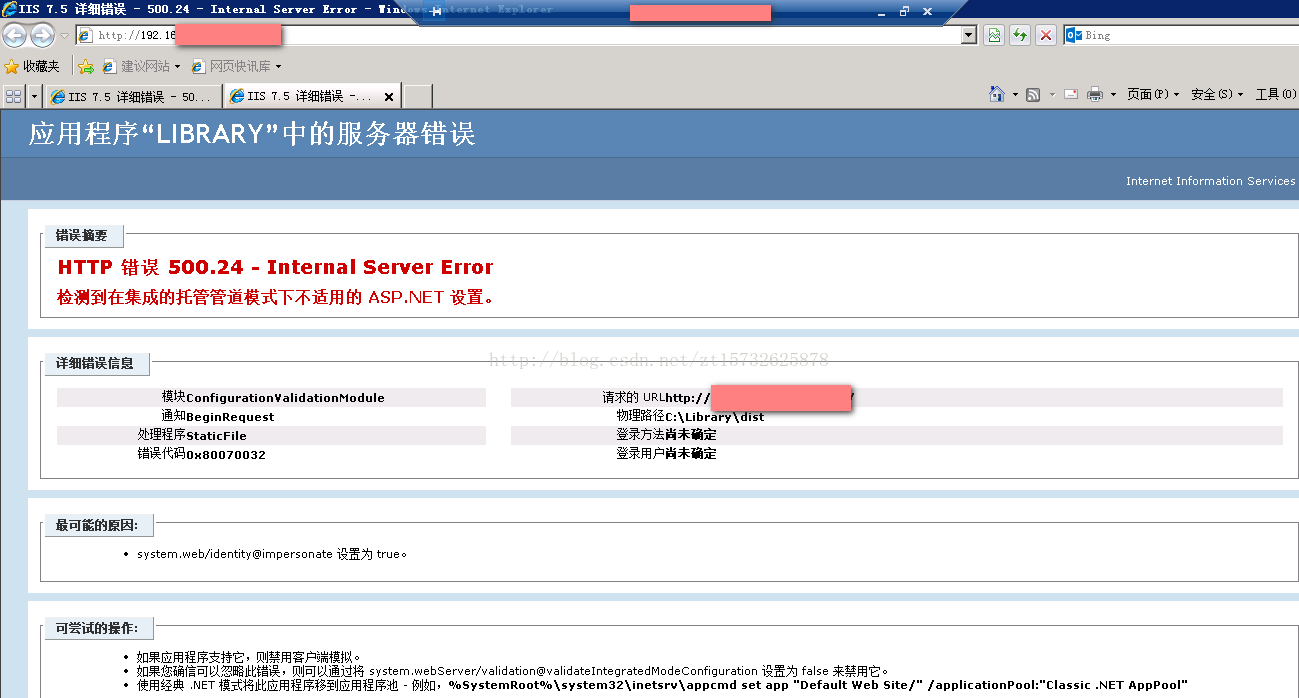Image resolution: width=1299 pixels, height=698 pixels.
Task: Click the green Refresh arrows icon
Action: pyautogui.click(x=1019, y=35)
